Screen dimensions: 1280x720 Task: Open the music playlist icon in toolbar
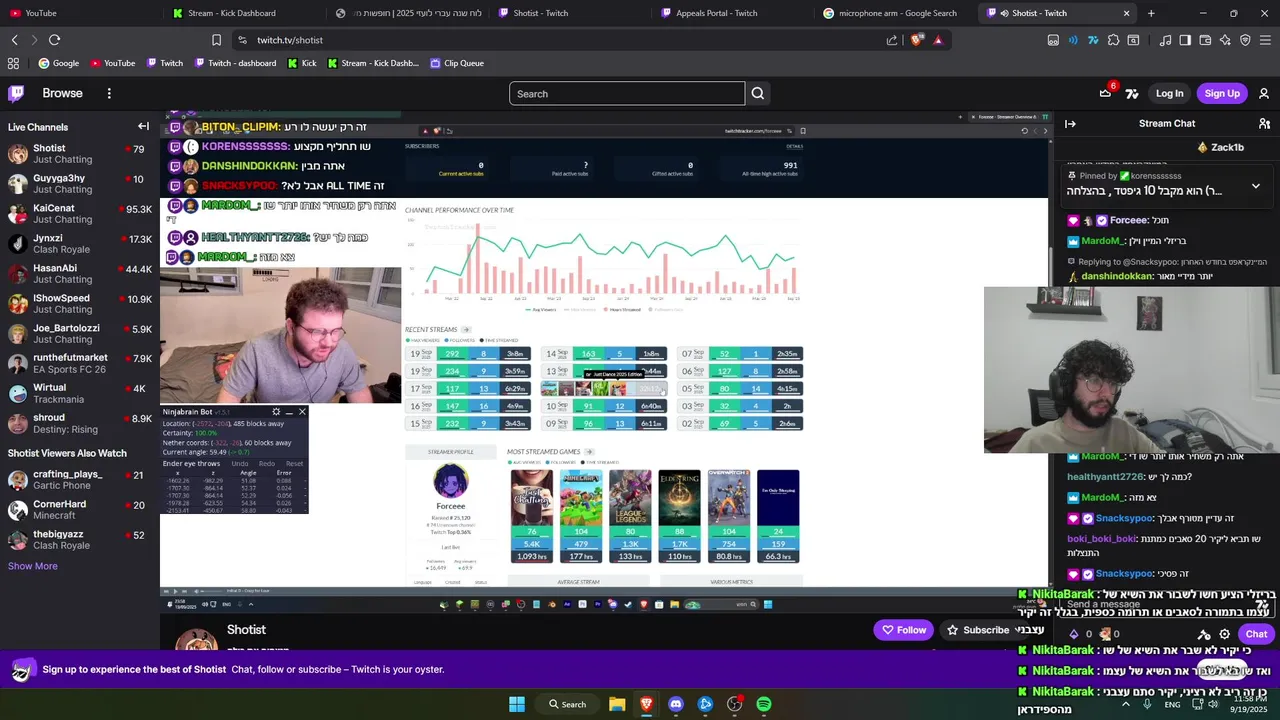point(1165,40)
